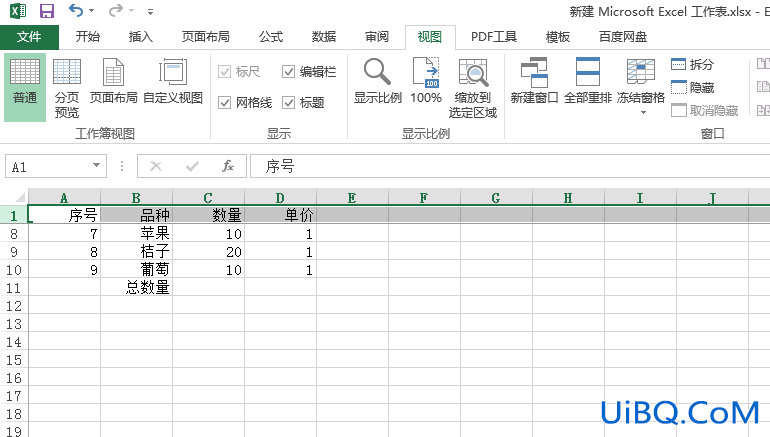The width and height of the screenshot is (770, 437).
Task: Select column C header
Action: 208,198
